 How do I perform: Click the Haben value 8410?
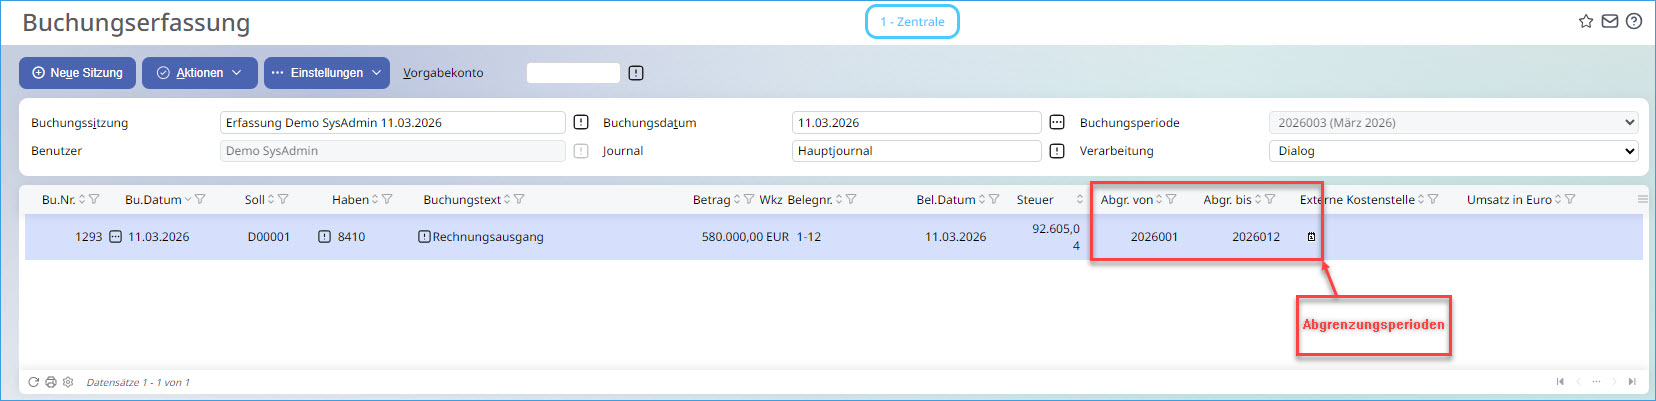click(351, 237)
